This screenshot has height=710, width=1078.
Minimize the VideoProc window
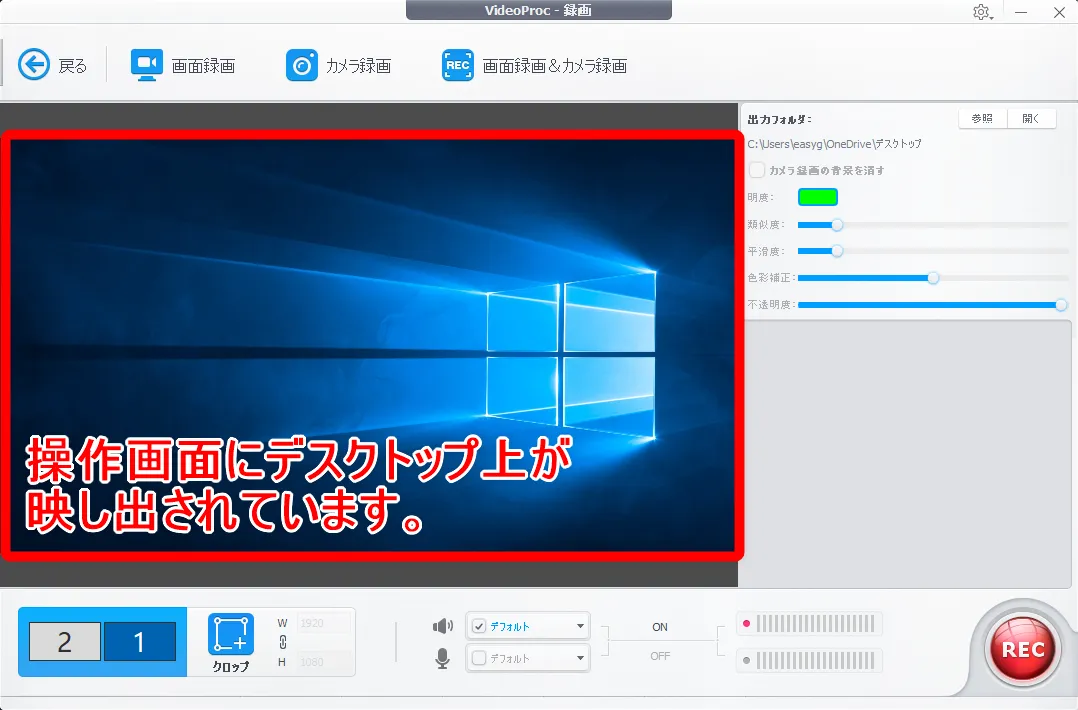pyautogui.click(x=1021, y=12)
